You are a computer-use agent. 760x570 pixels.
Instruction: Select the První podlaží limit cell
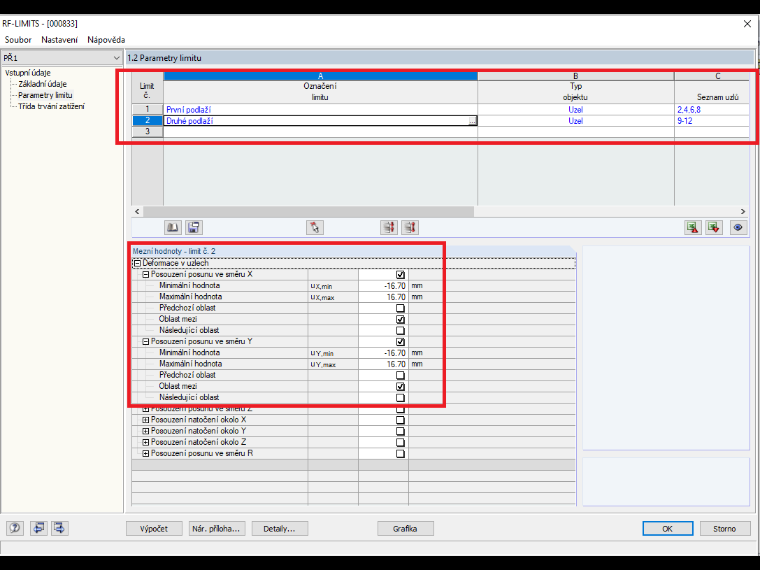click(320, 110)
